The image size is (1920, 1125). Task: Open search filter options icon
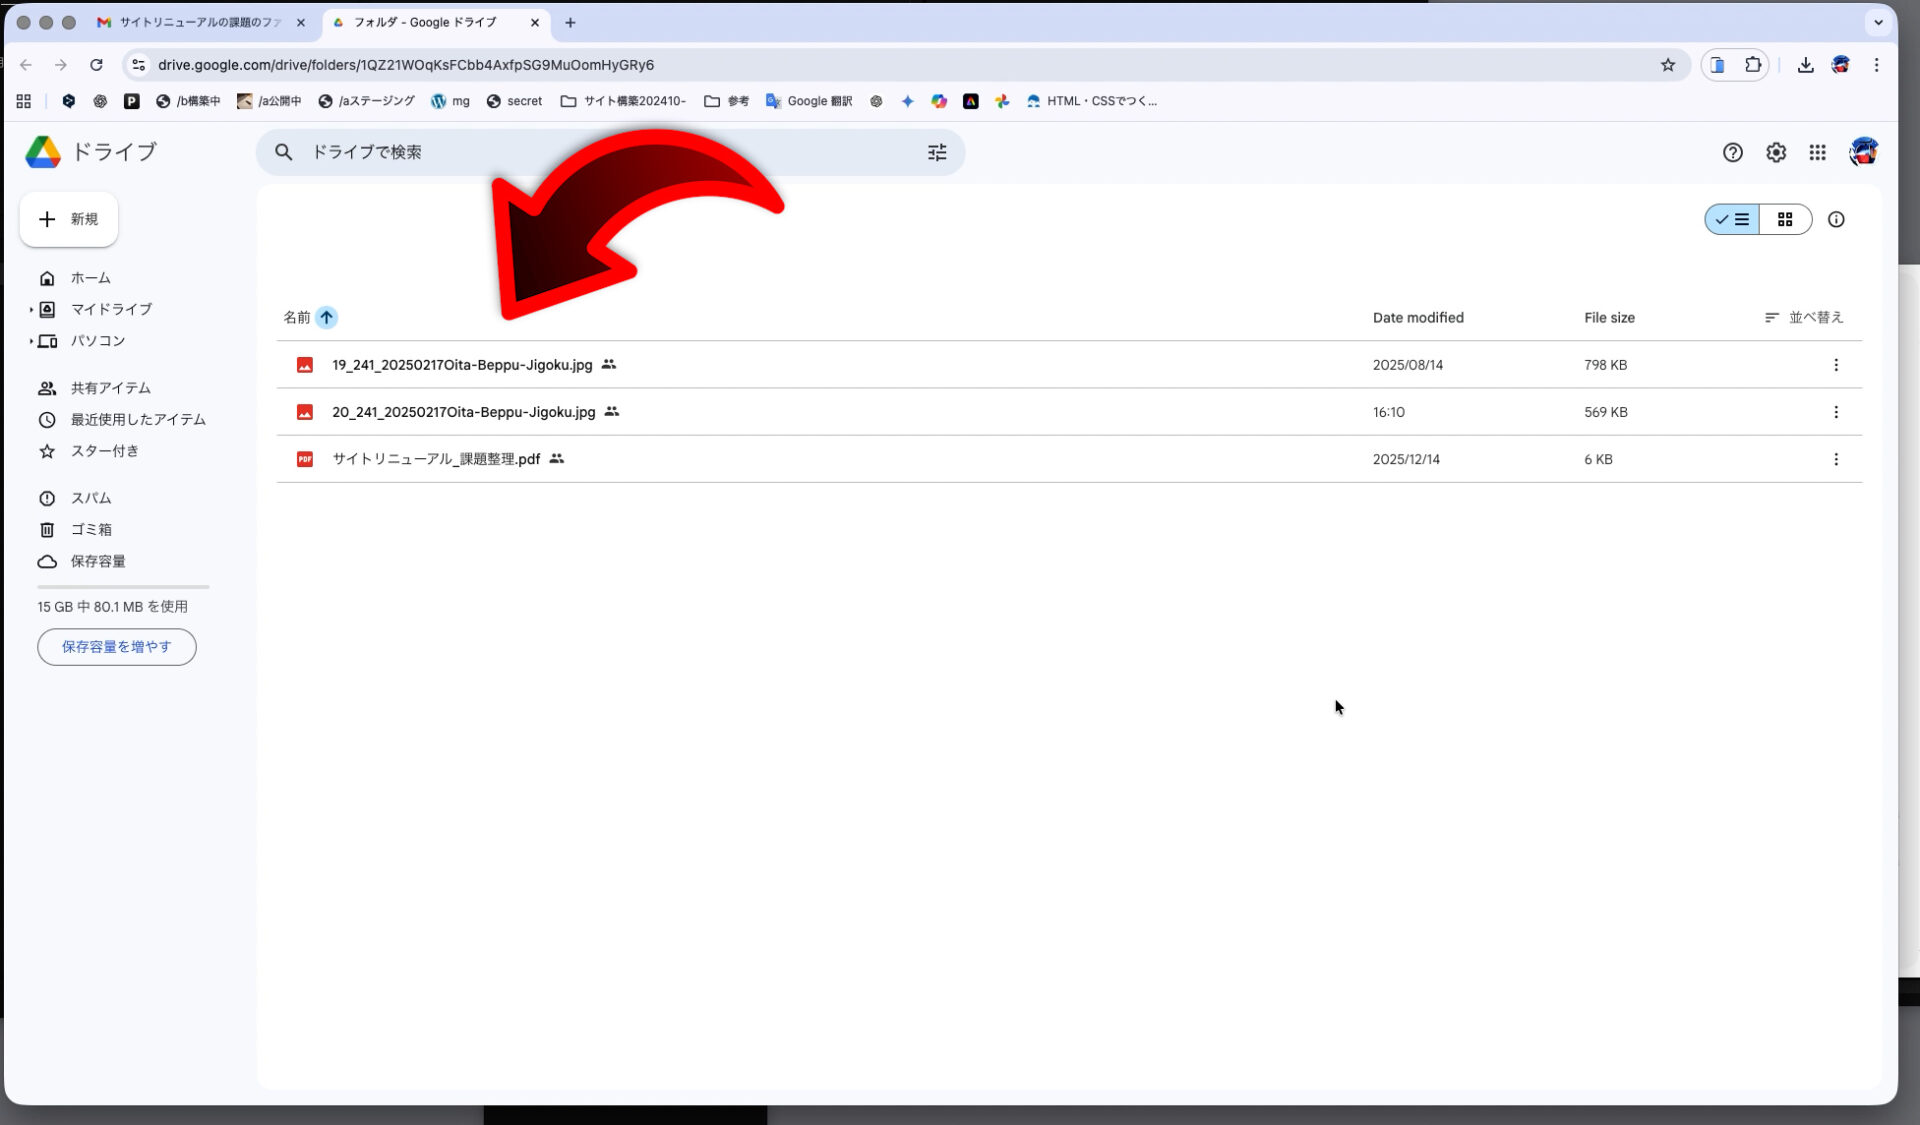point(936,153)
